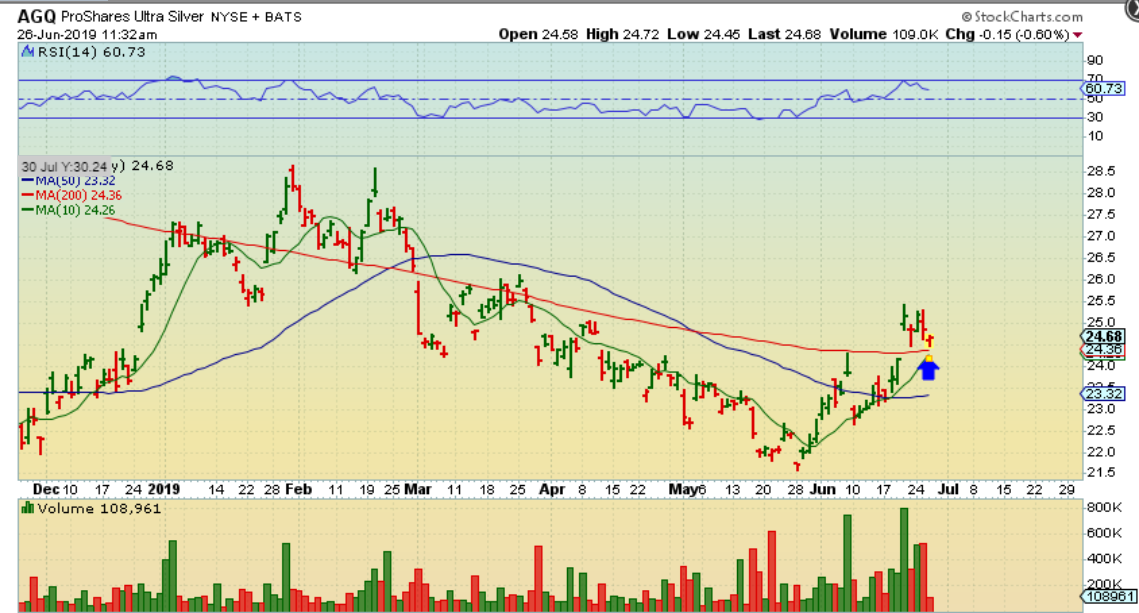Click the NYSE + BATS exchange label
The width and height of the screenshot is (1139, 613).
(256, 17)
